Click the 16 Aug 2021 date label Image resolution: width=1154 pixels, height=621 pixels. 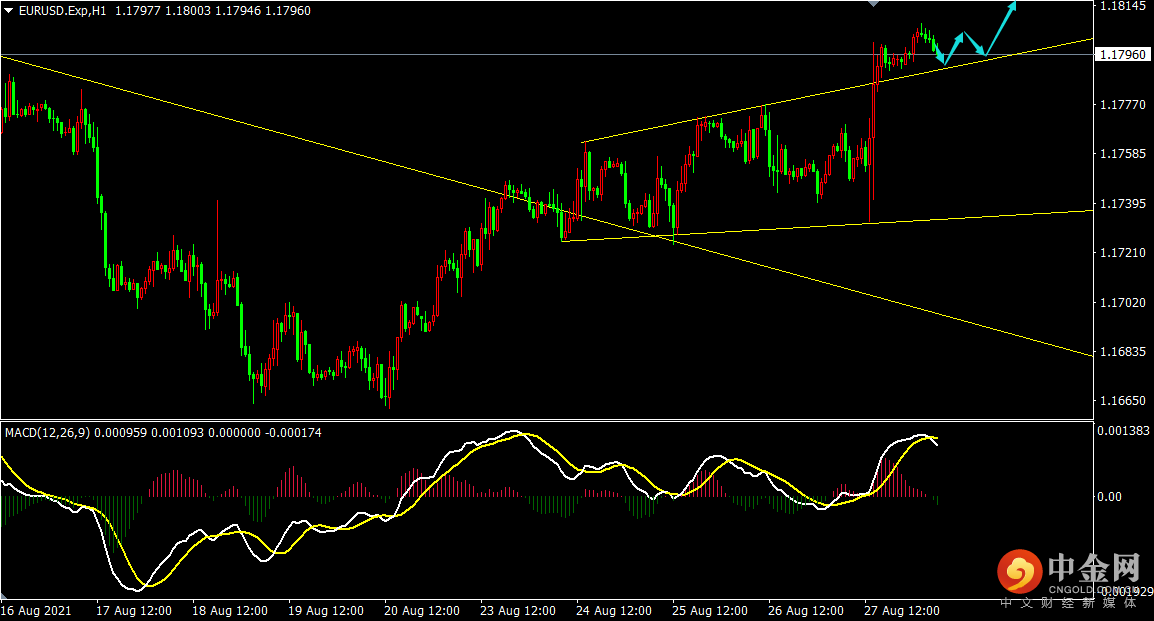coord(36,611)
